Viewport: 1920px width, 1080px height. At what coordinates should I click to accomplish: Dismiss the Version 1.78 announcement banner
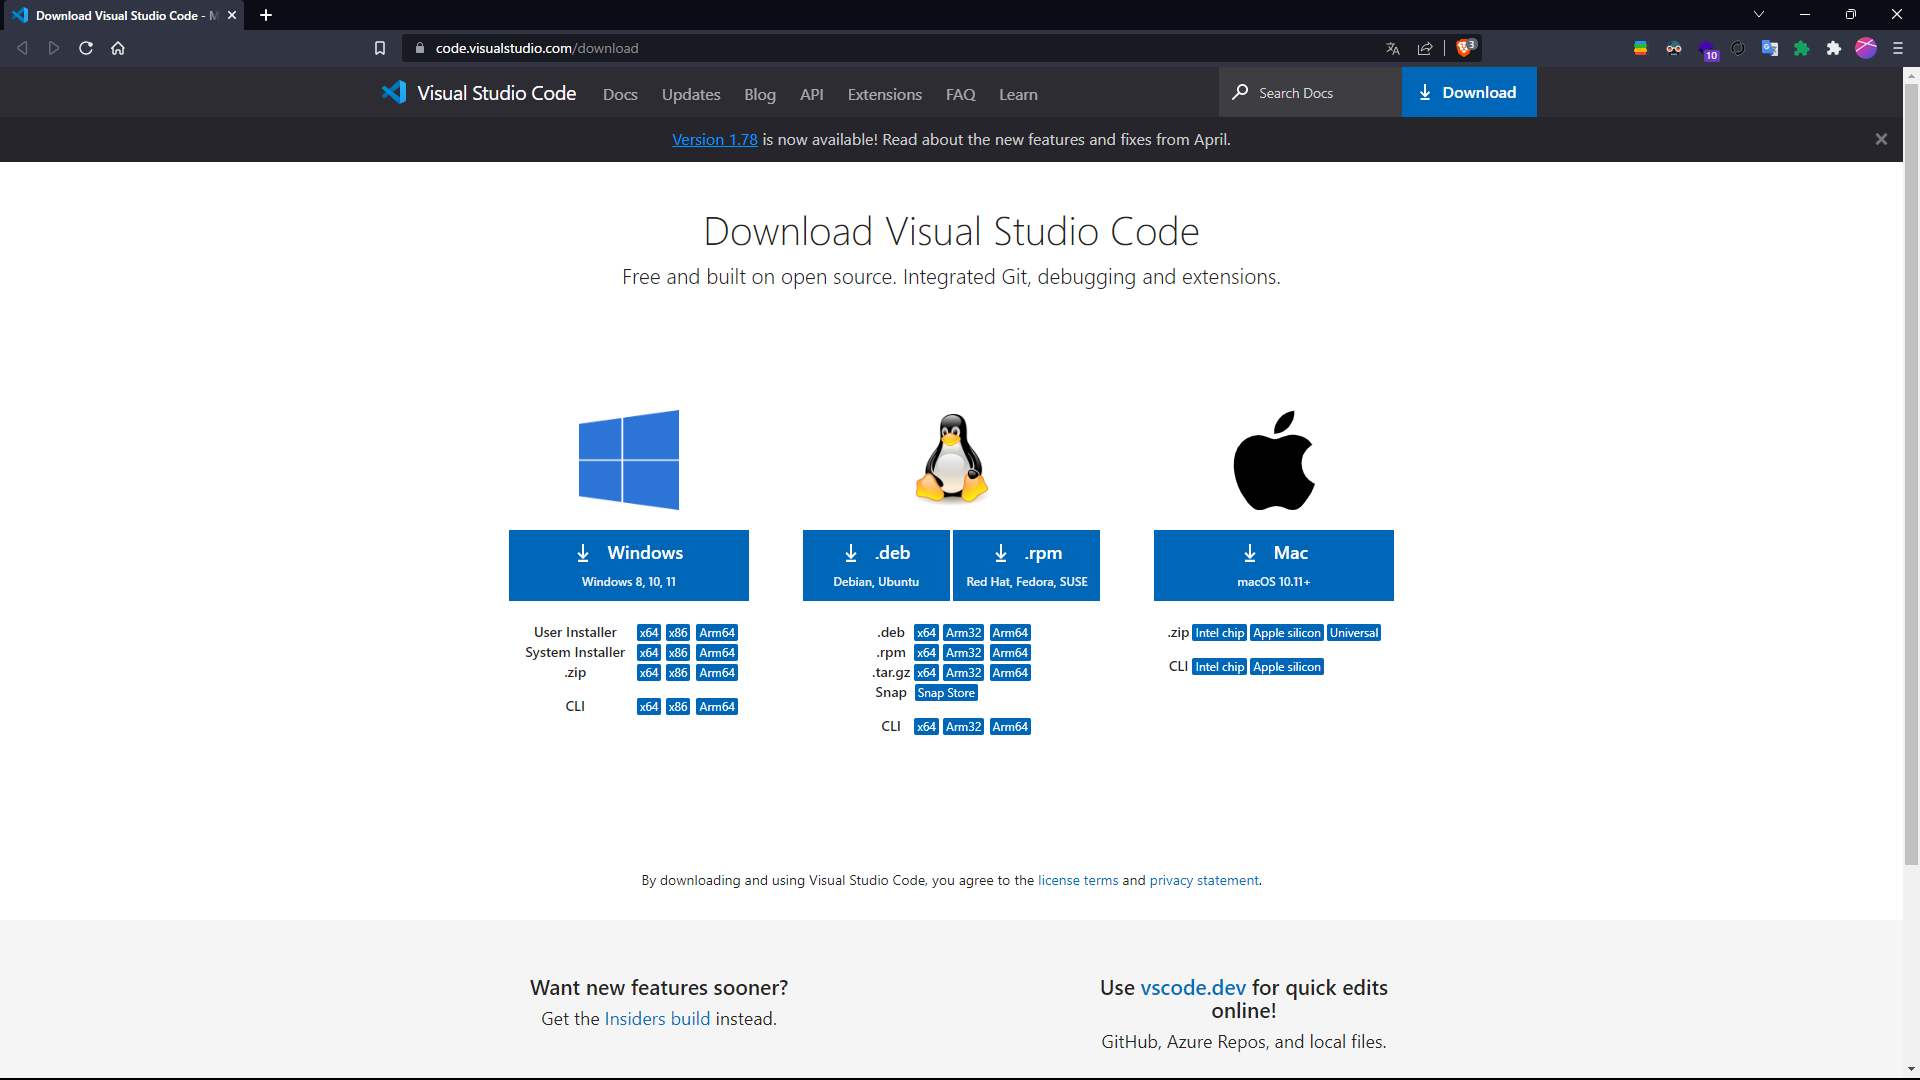[x=1881, y=139]
